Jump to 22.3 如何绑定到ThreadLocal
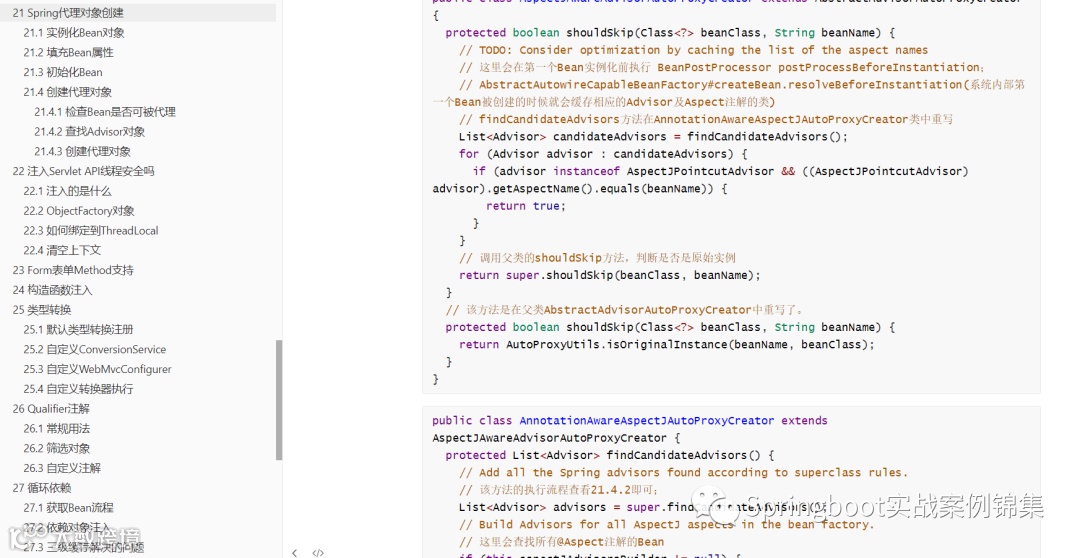The width and height of the screenshot is (1080, 558). 91,231
